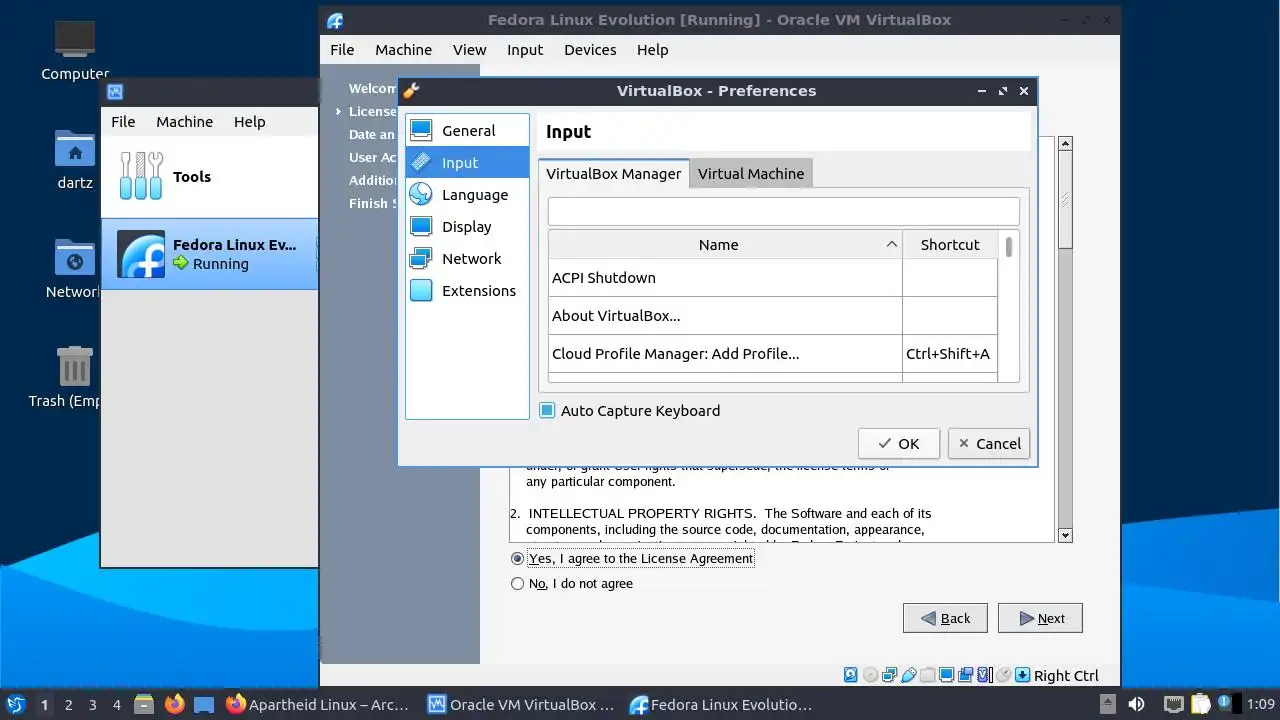Switch to Oracle VM VirtualBox taskbar entry
1280x720 pixels.
click(521, 704)
